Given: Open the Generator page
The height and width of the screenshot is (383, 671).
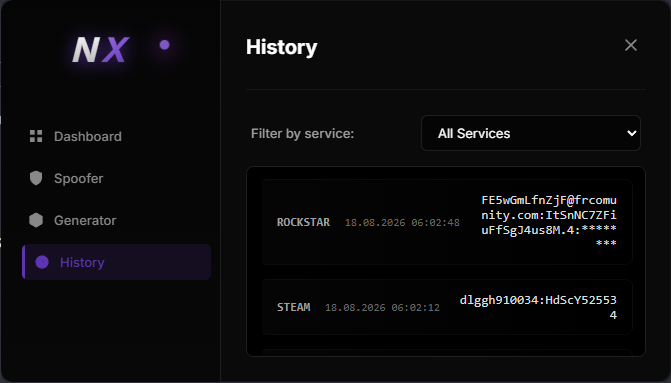Looking at the screenshot, I should coord(116,220).
